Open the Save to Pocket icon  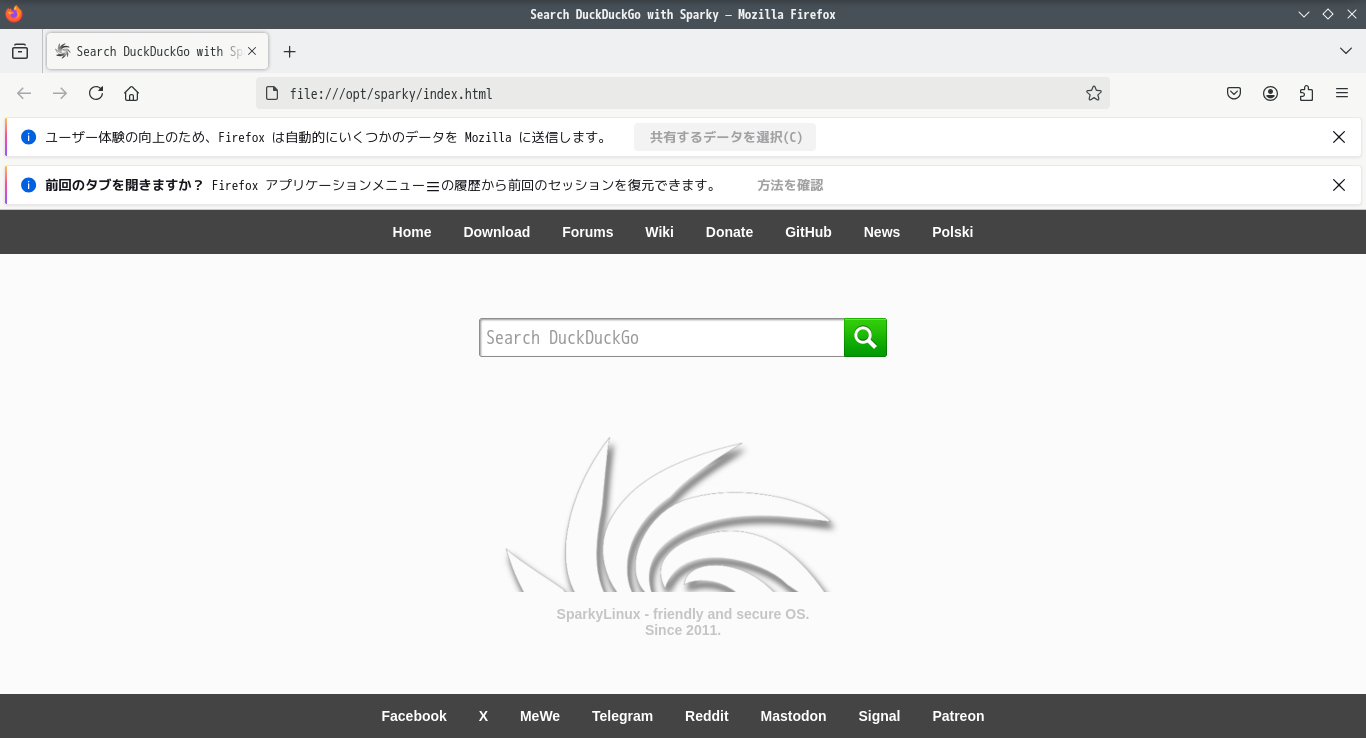(x=1234, y=93)
